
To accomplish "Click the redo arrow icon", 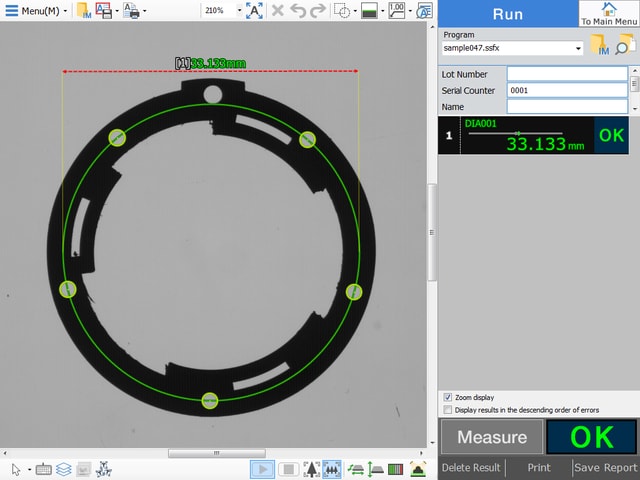I will pyautogui.click(x=318, y=11).
